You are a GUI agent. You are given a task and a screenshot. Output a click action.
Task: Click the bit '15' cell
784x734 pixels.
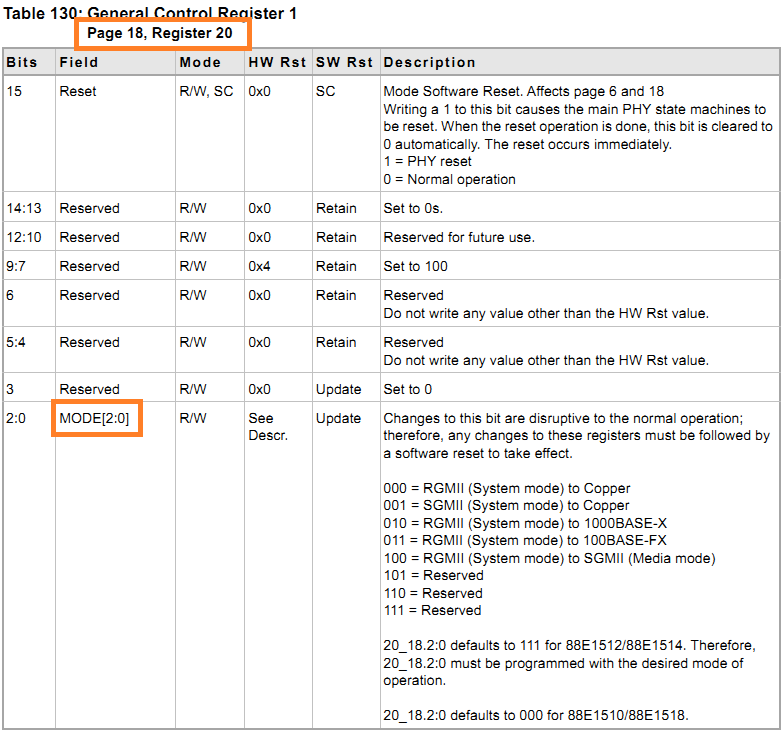[14, 91]
